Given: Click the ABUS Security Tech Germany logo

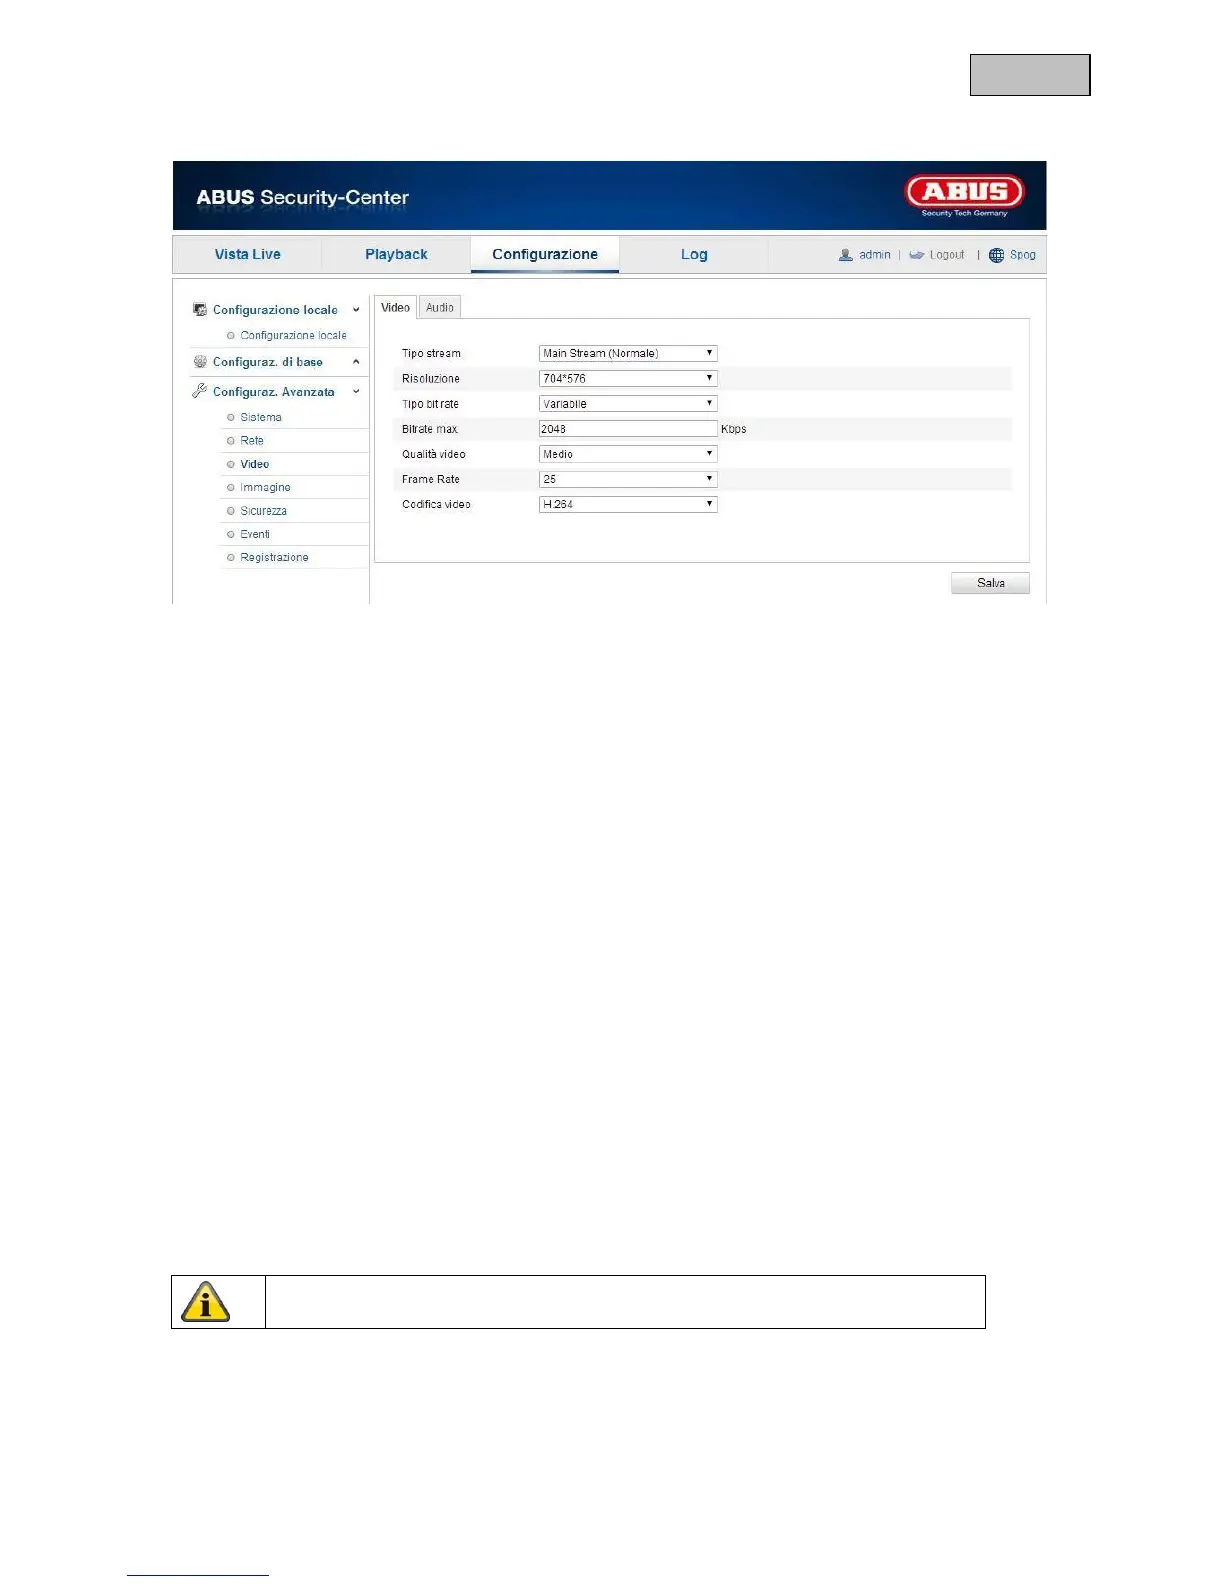Looking at the screenshot, I should [964, 195].
